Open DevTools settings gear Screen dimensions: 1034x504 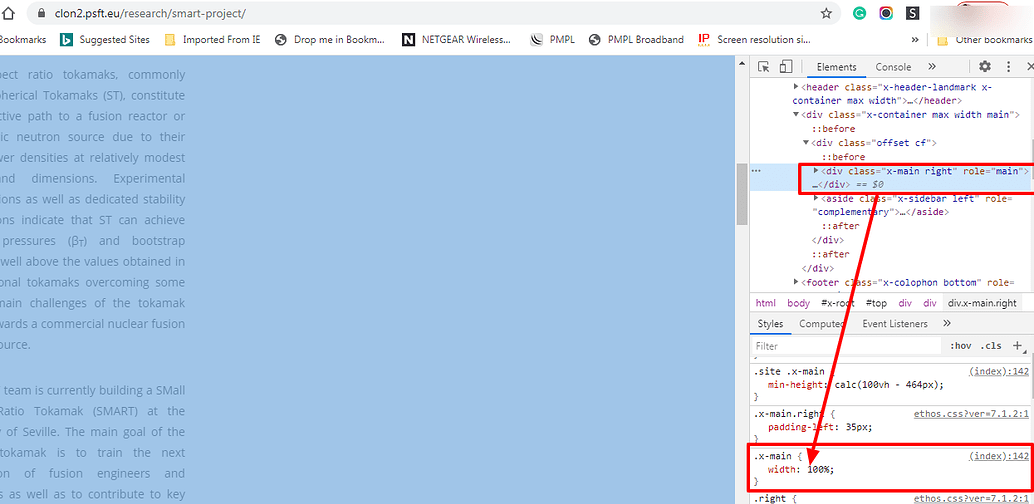[x=985, y=67]
